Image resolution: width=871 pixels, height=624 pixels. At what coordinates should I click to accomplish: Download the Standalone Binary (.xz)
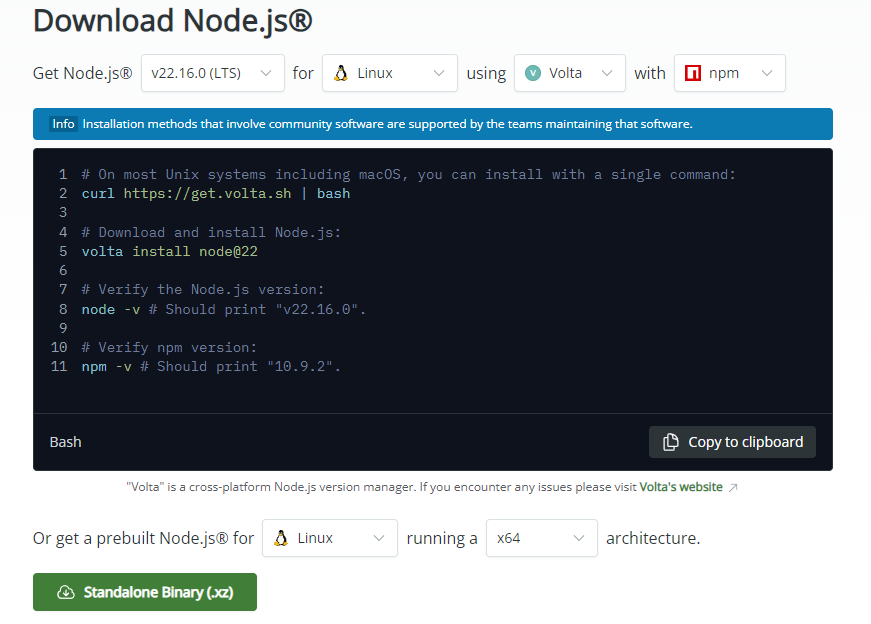click(145, 592)
